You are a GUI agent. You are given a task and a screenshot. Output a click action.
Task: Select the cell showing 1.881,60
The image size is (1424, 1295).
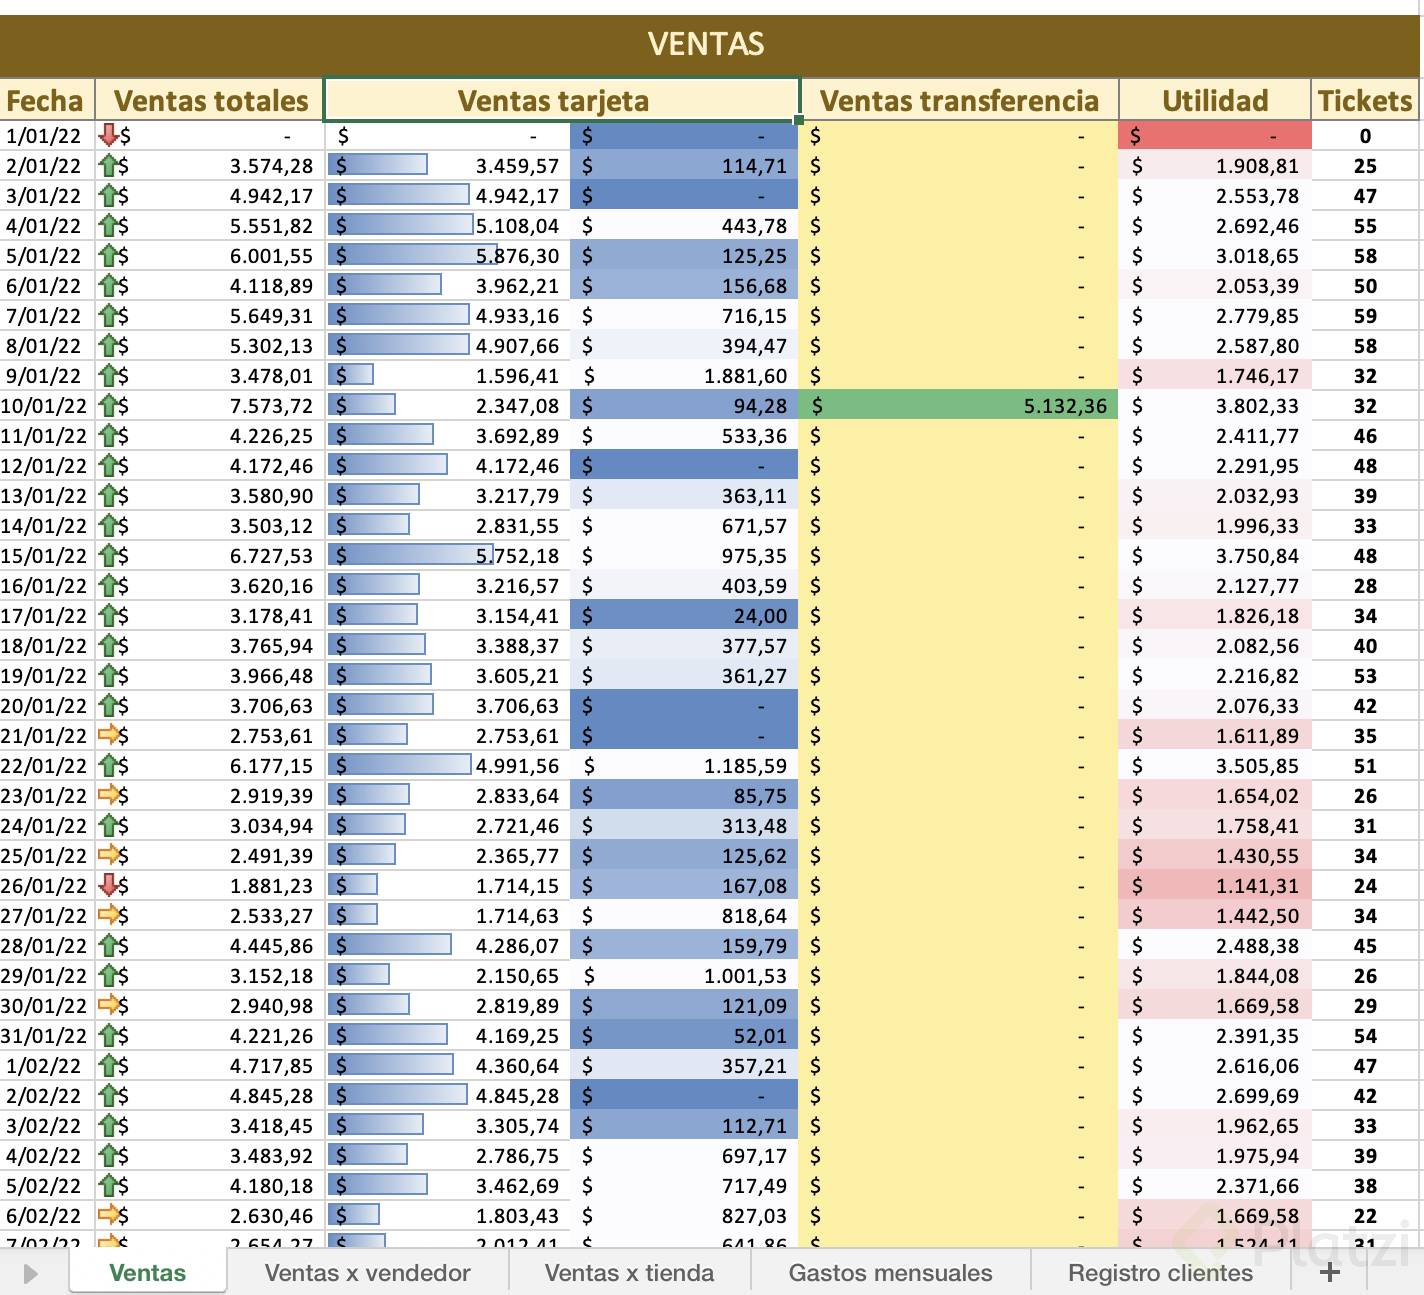685,375
